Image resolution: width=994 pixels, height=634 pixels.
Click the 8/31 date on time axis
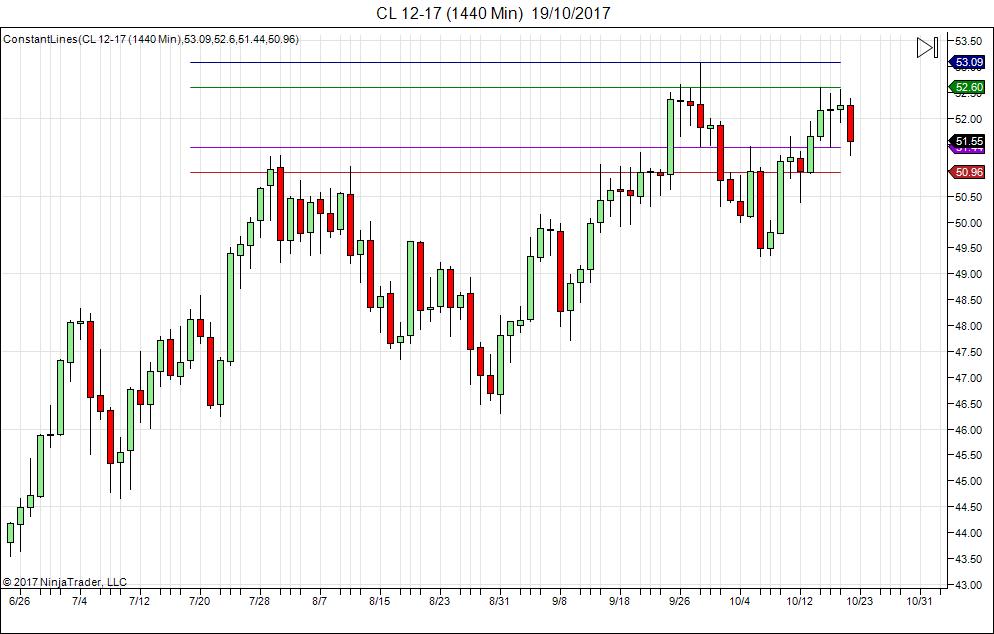500,600
